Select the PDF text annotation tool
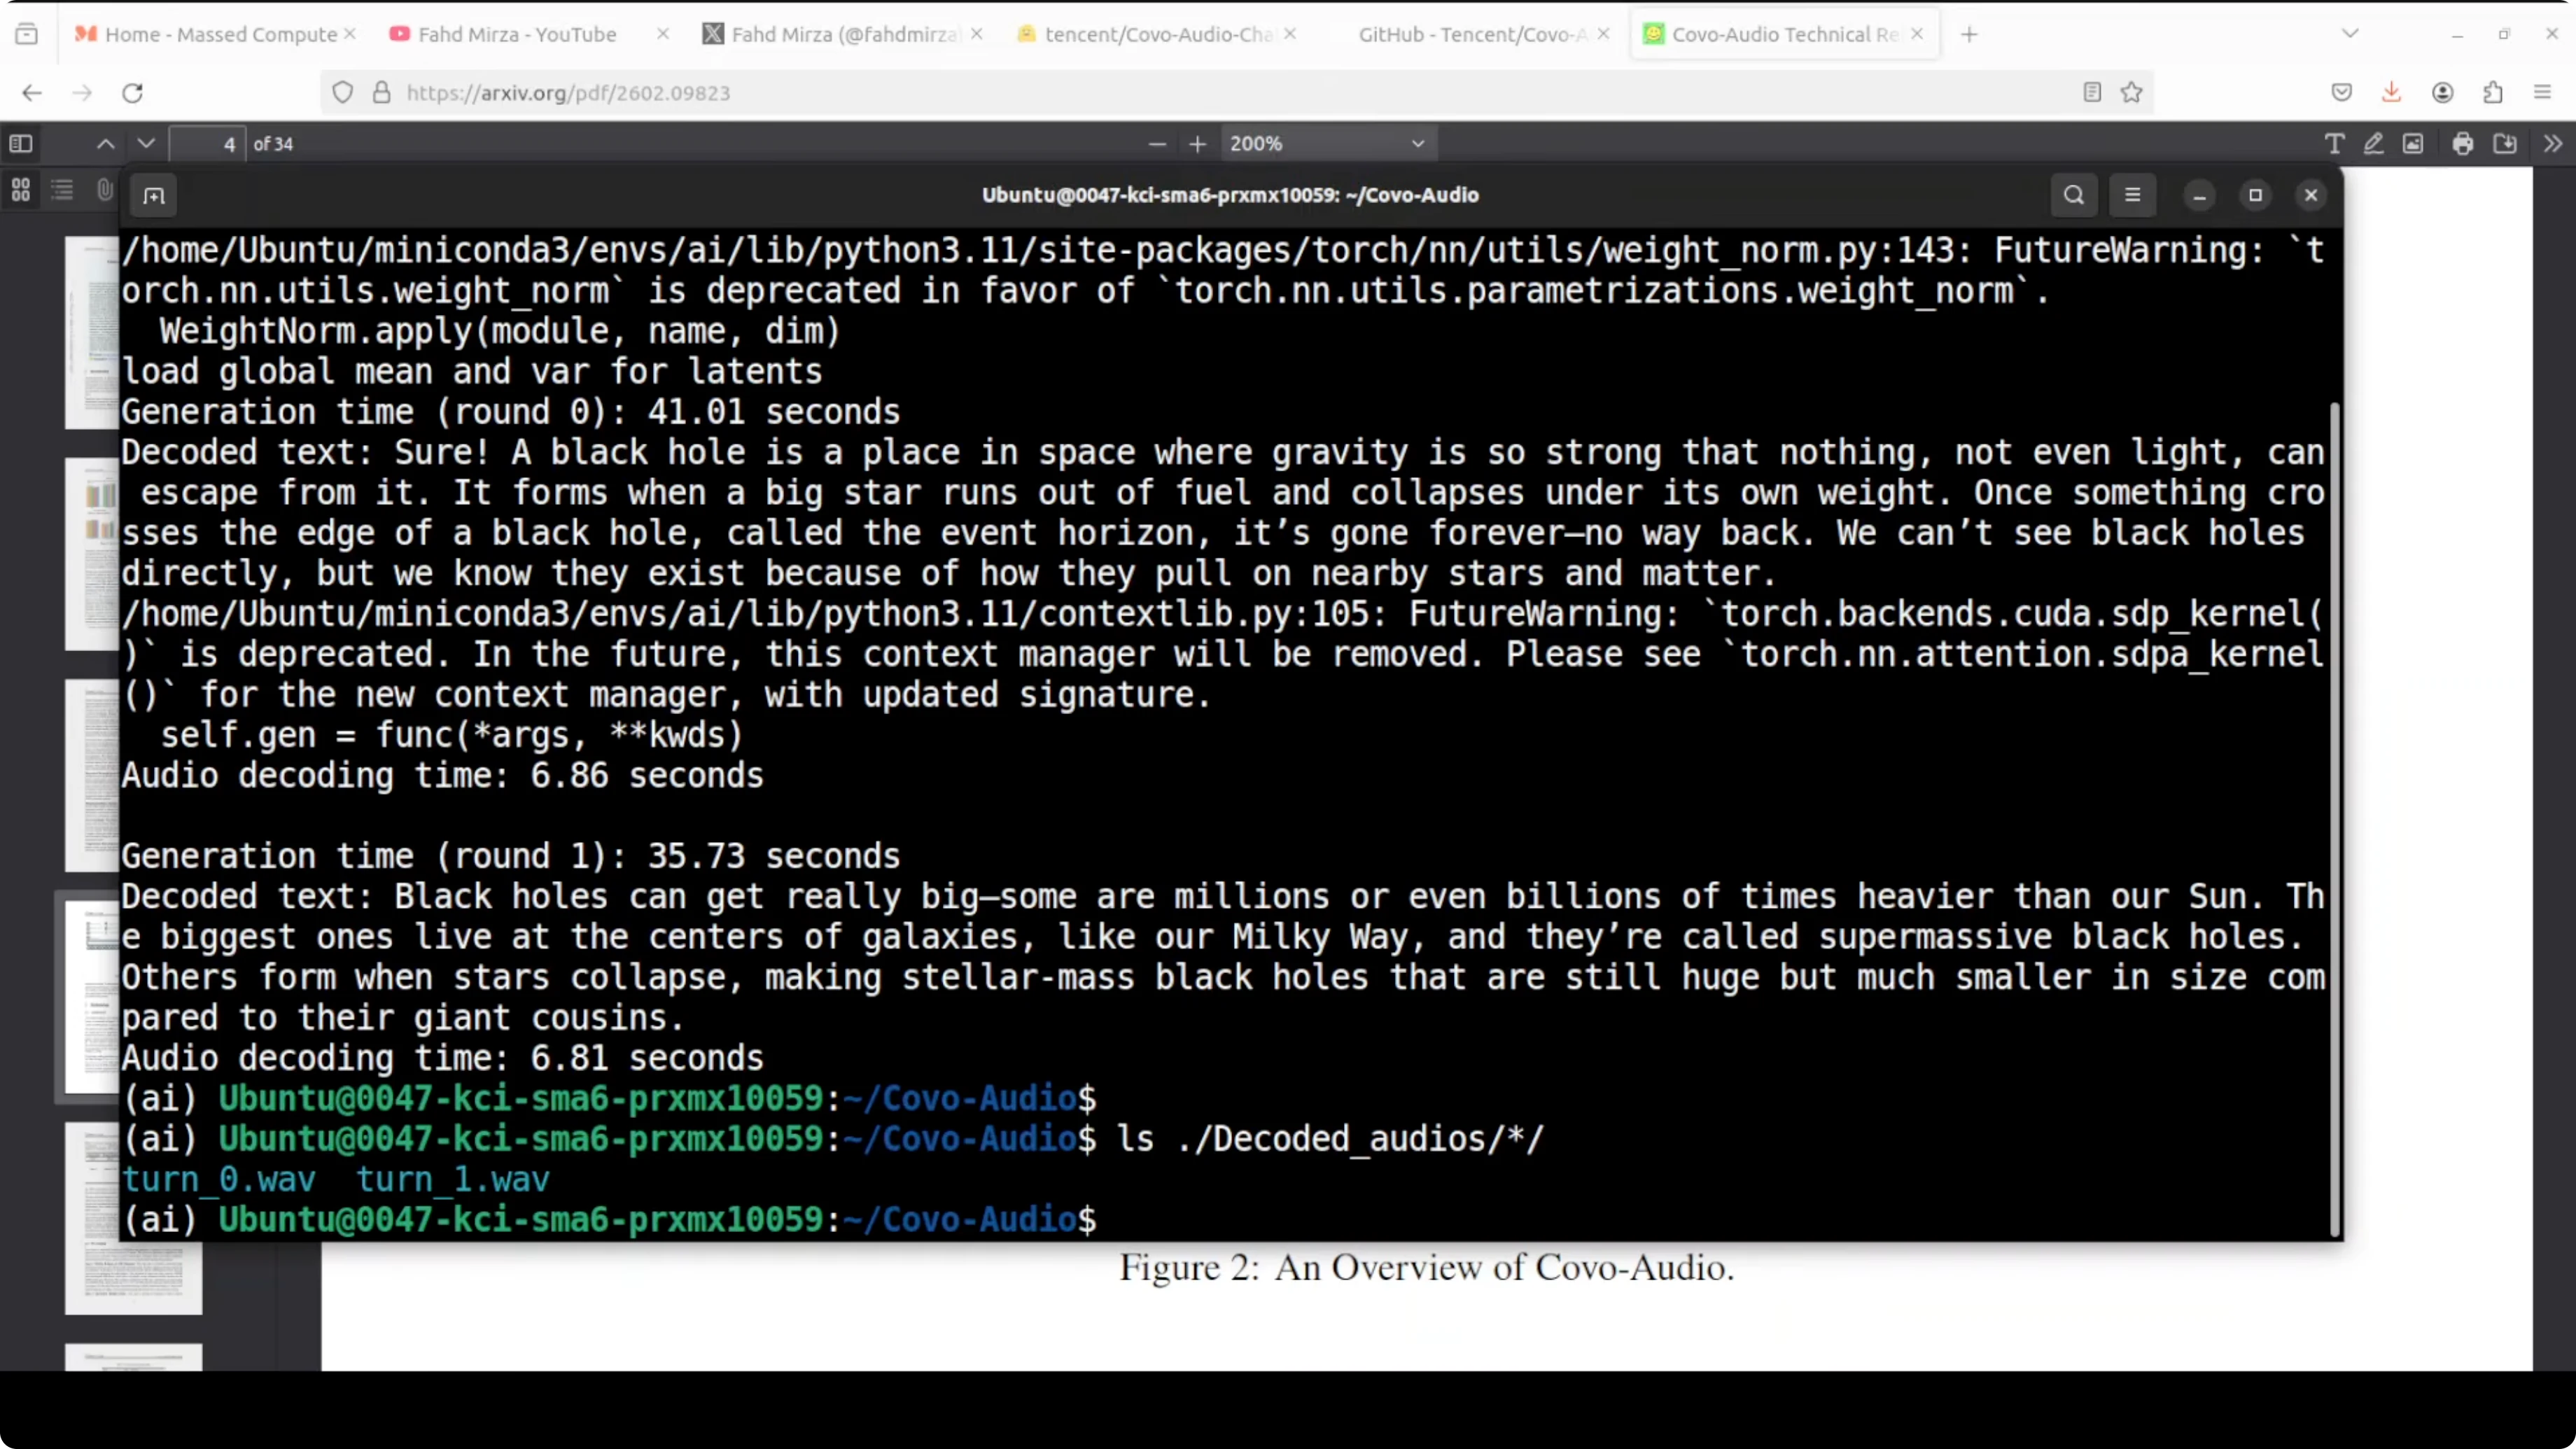This screenshot has width=2576, height=1449. [x=2334, y=144]
